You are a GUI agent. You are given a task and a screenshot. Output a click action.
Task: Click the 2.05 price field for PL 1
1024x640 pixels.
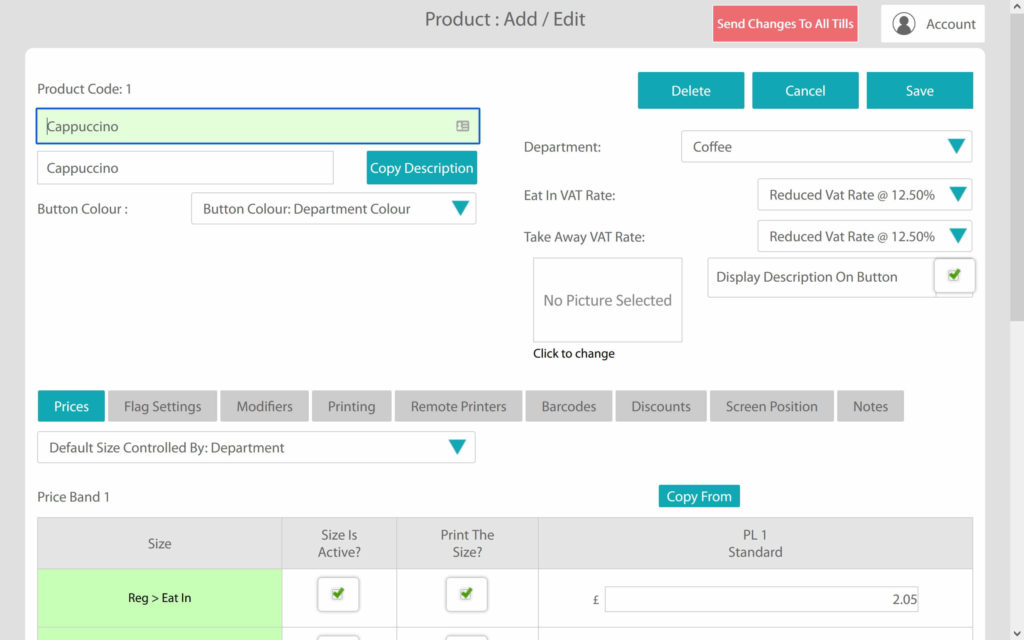(761, 599)
